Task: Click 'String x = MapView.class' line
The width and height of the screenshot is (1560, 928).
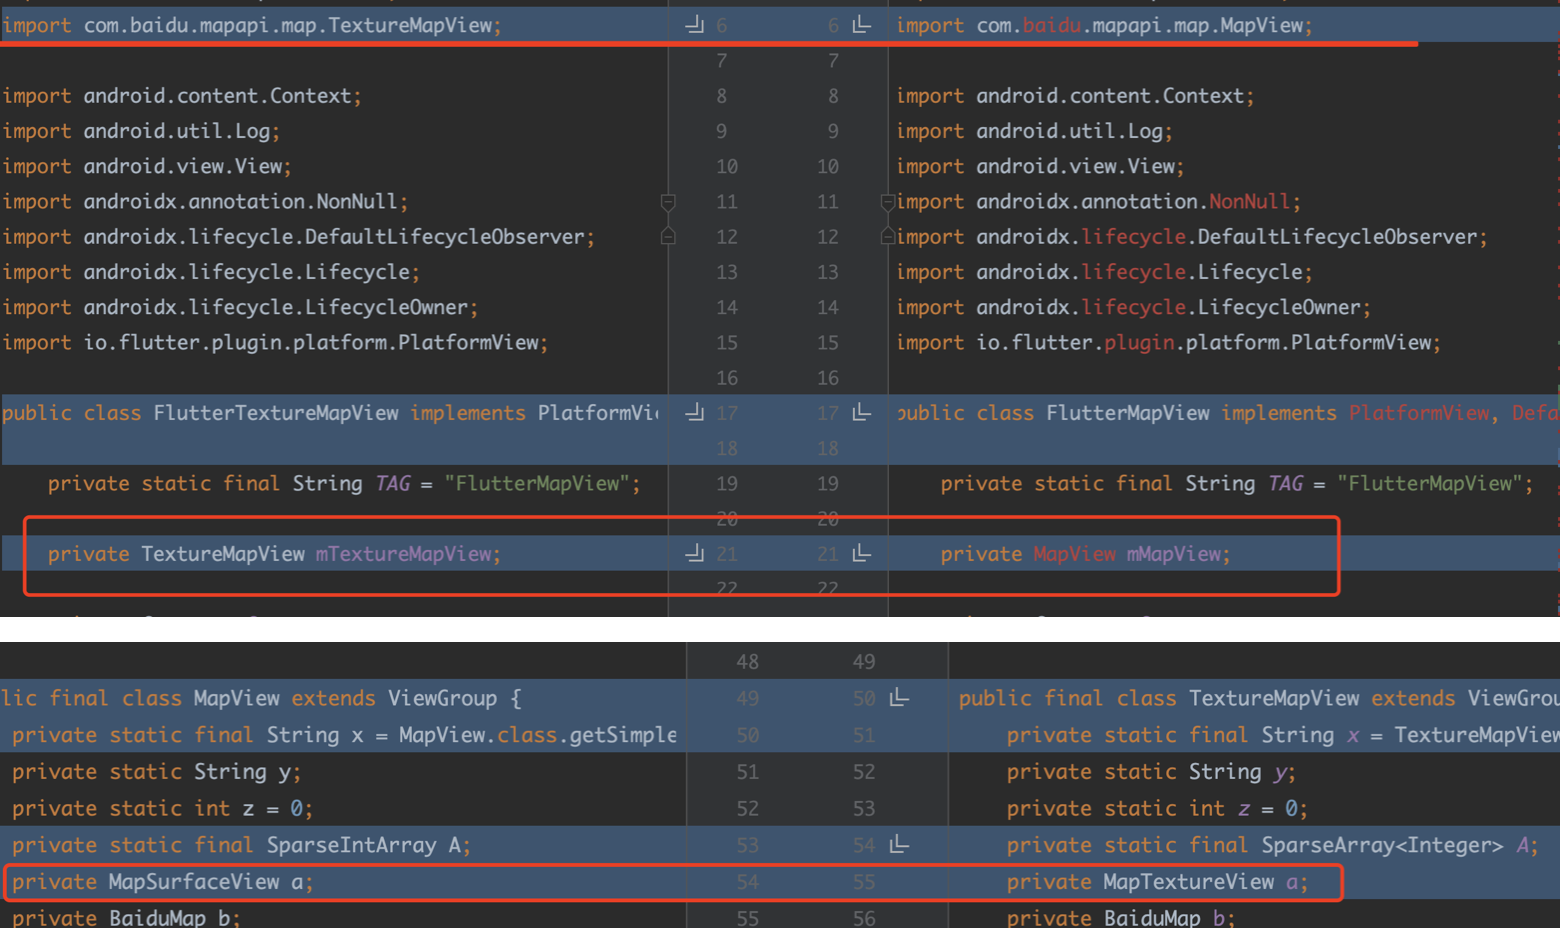Action: (x=344, y=735)
